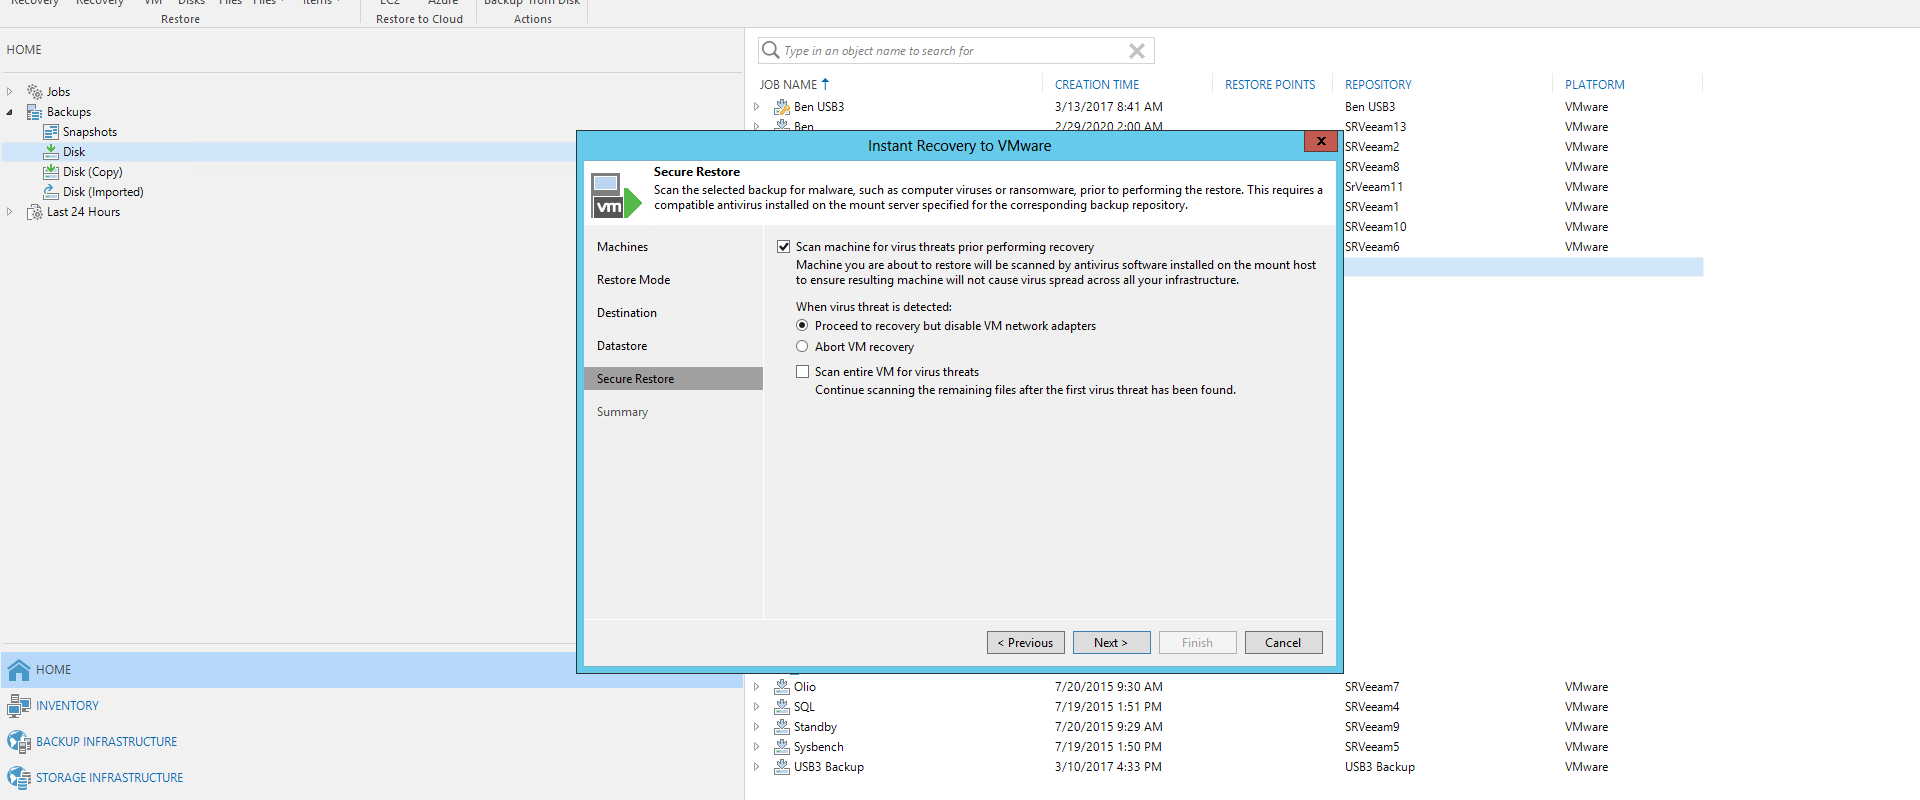Viewport: 1920px width, 800px height.
Task: Click the Ben USB3 job icon
Action: (782, 107)
